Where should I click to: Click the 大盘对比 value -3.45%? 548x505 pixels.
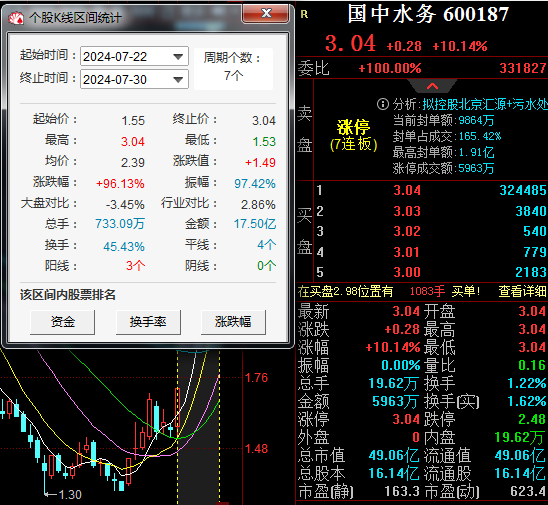tap(125, 205)
